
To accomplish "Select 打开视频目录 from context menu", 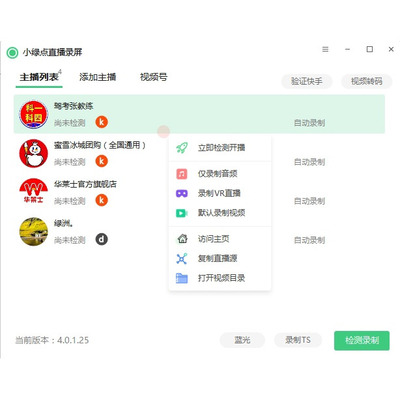I will coord(220,278).
